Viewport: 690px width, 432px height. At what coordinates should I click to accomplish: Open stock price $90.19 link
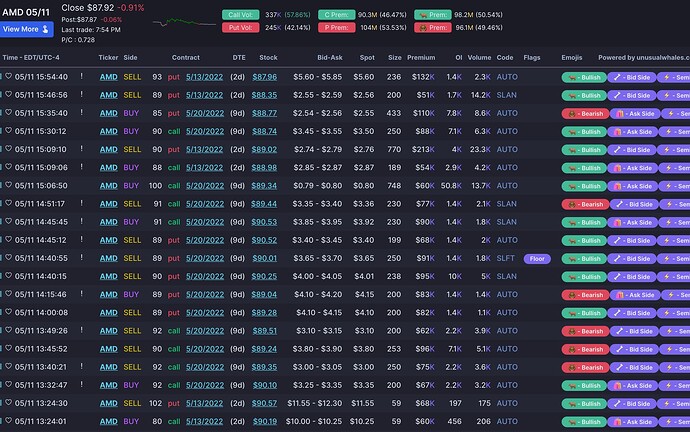tap(265, 421)
